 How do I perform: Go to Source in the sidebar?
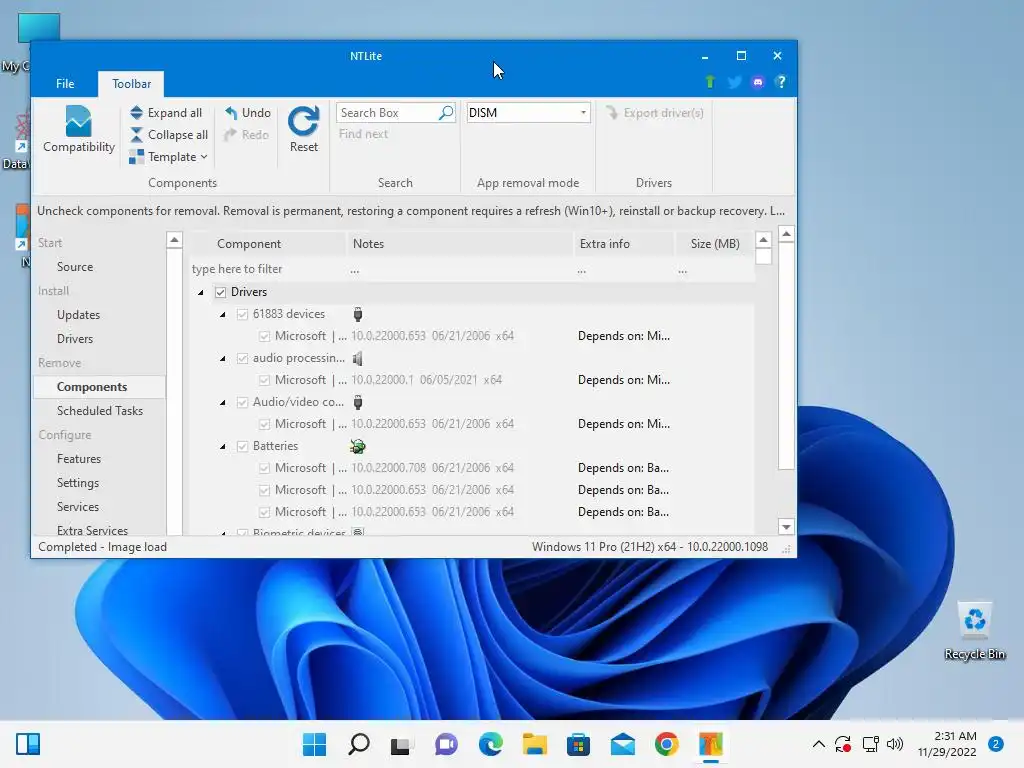75,266
